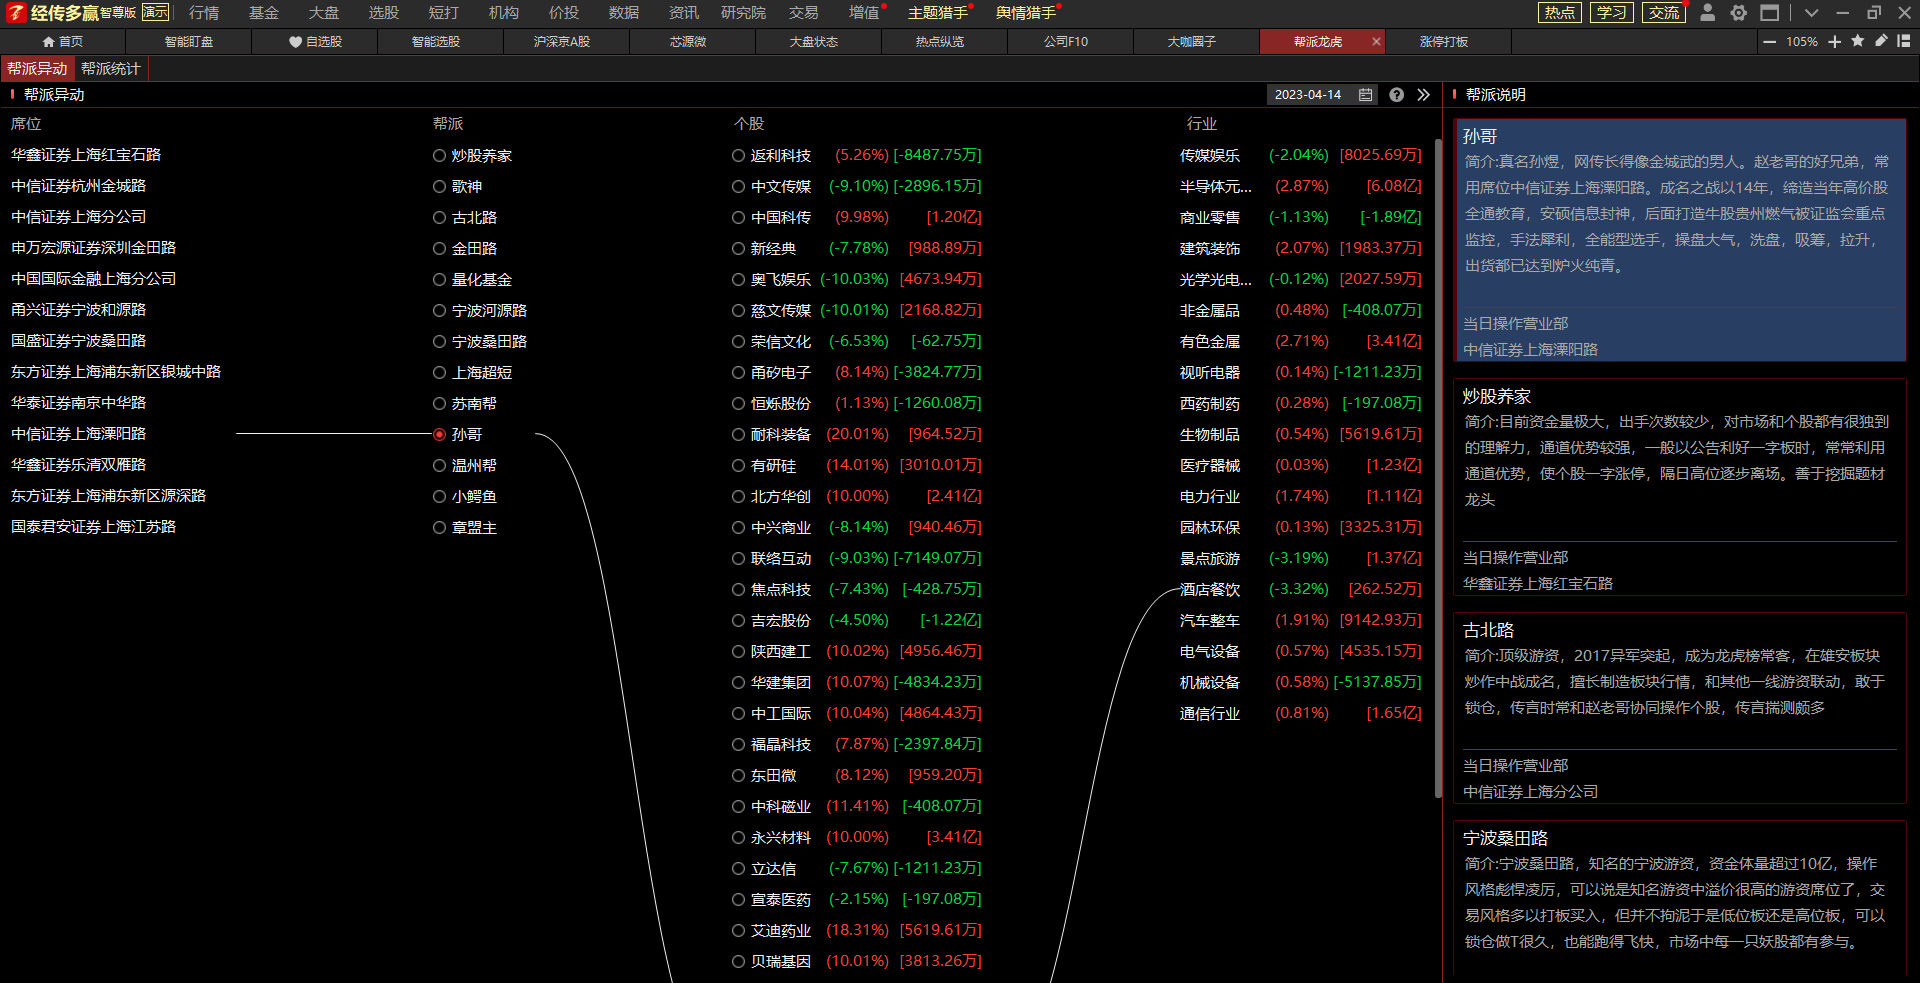Zoom in with the plus icon
Image resolution: width=1920 pixels, height=983 pixels.
pos(1835,42)
